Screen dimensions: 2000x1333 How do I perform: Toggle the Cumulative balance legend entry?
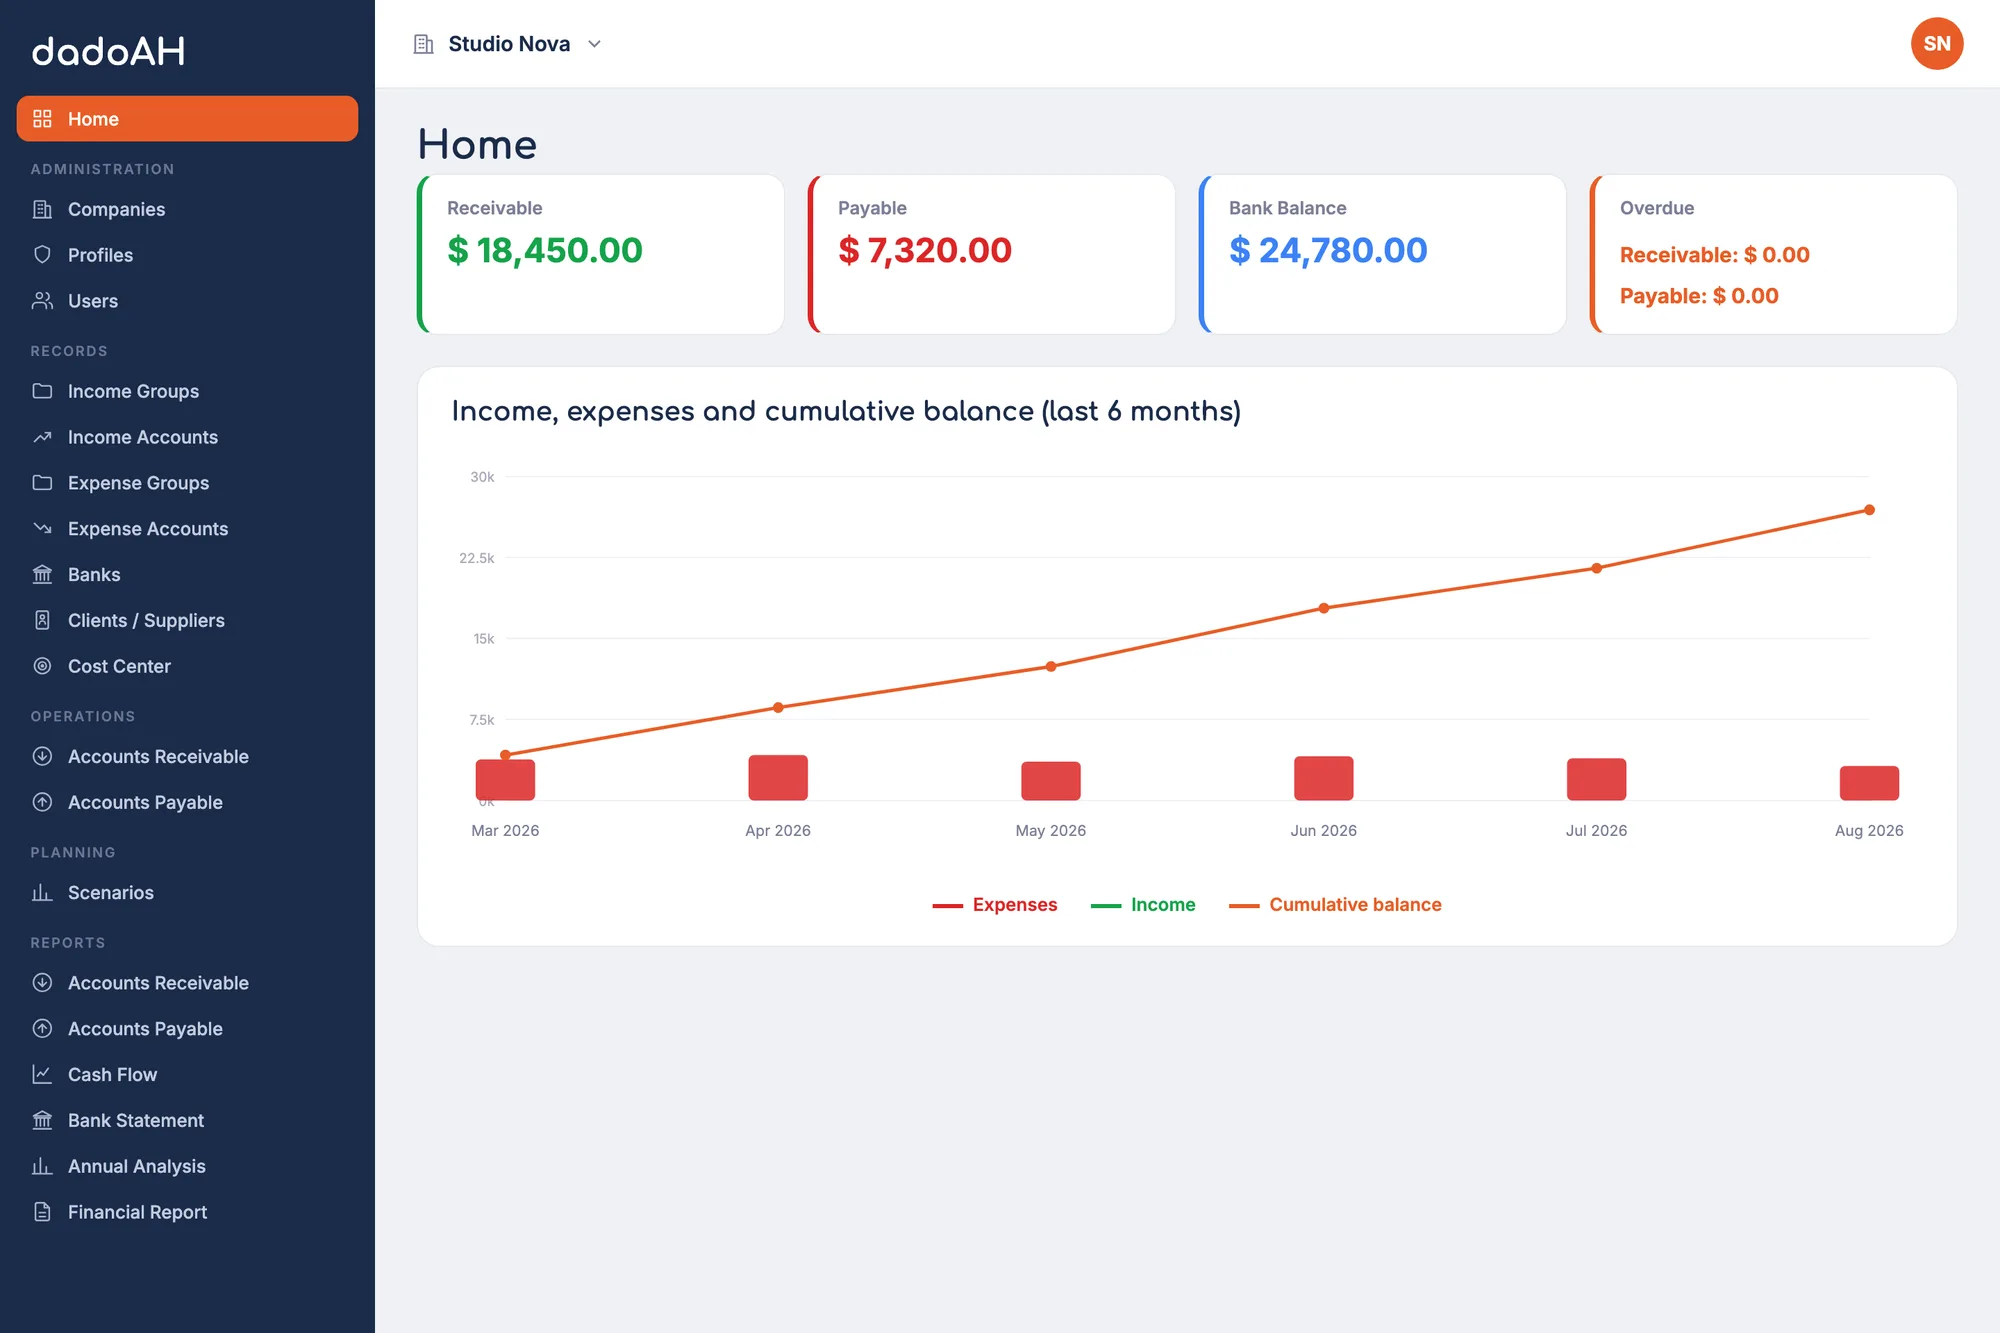tap(1335, 905)
